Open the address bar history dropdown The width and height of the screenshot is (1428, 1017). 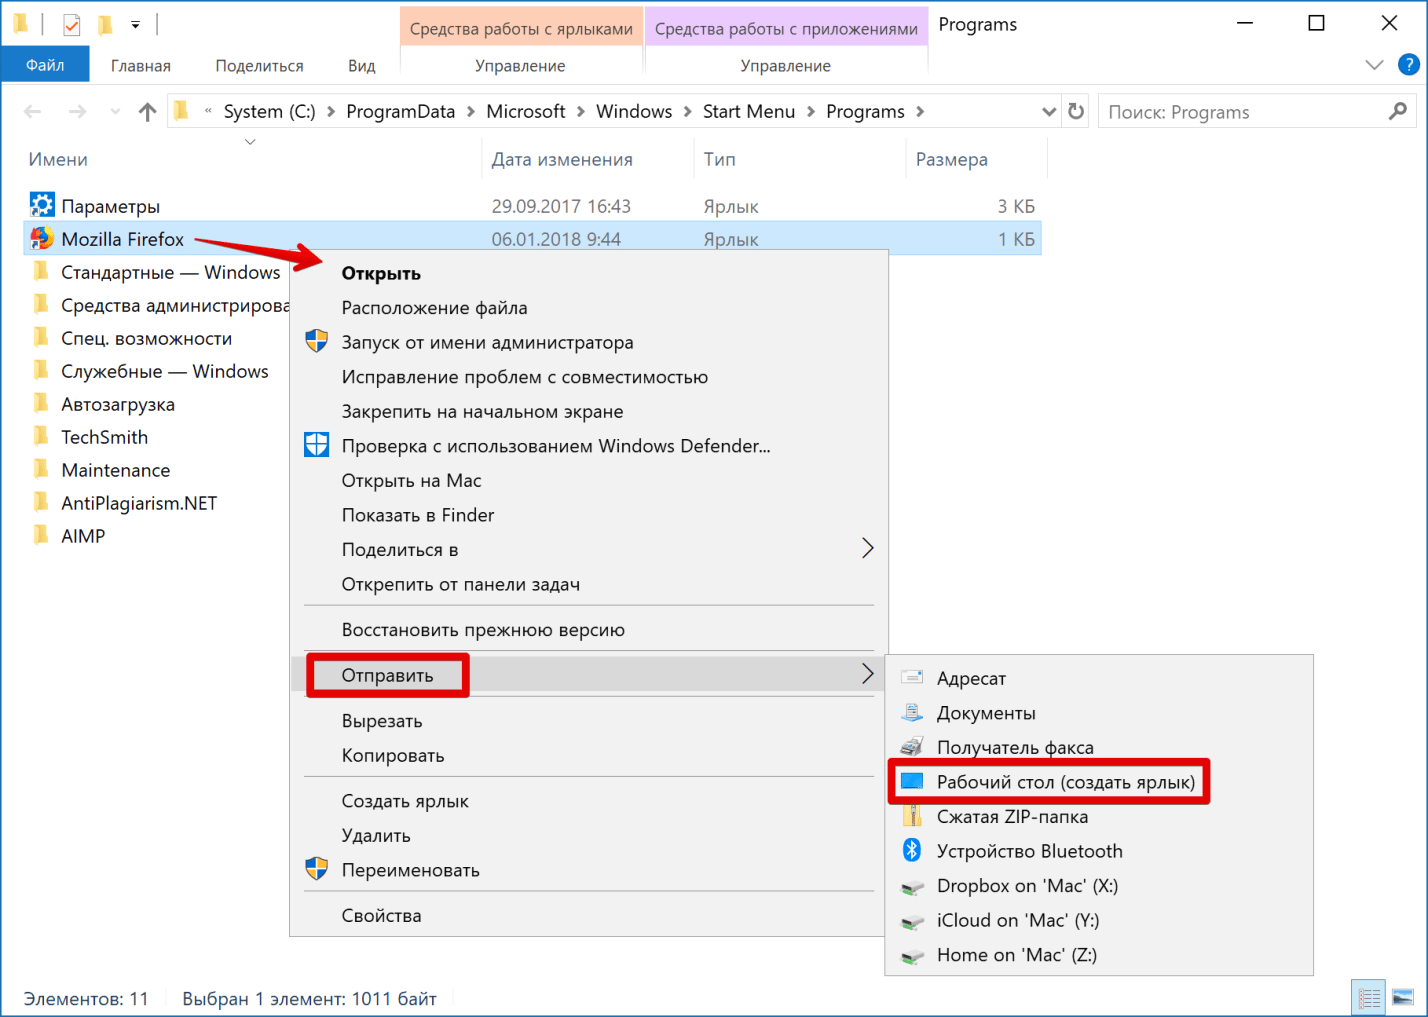(1049, 112)
